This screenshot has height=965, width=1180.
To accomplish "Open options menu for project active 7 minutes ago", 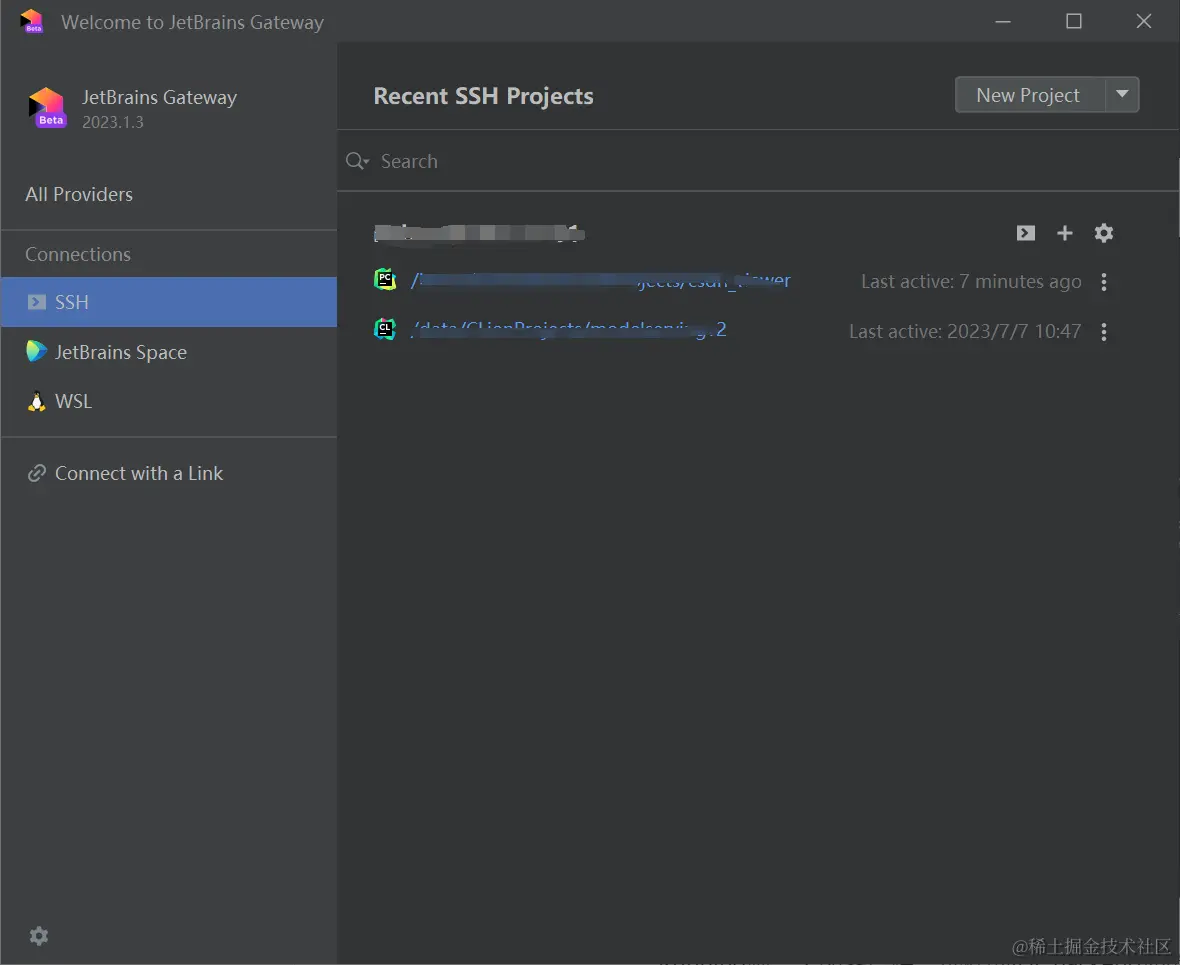I will point(1103,282).
